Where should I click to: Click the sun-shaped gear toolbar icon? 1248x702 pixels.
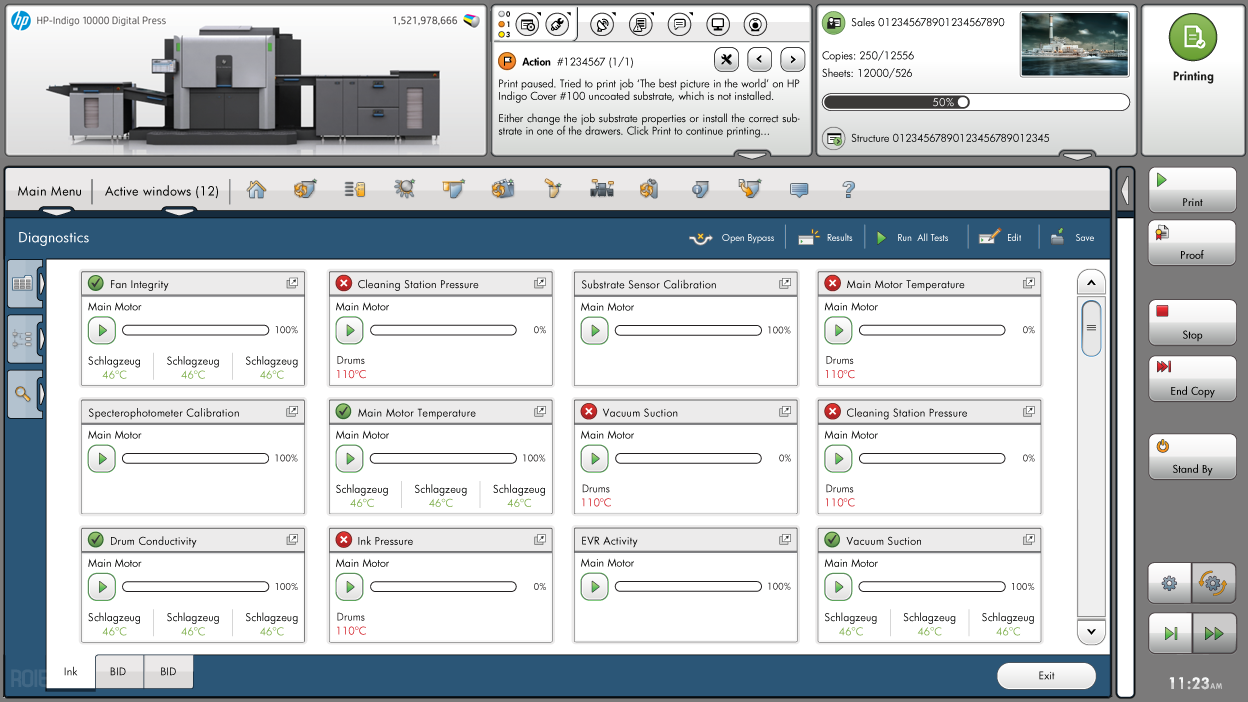[x=404, y=189]
